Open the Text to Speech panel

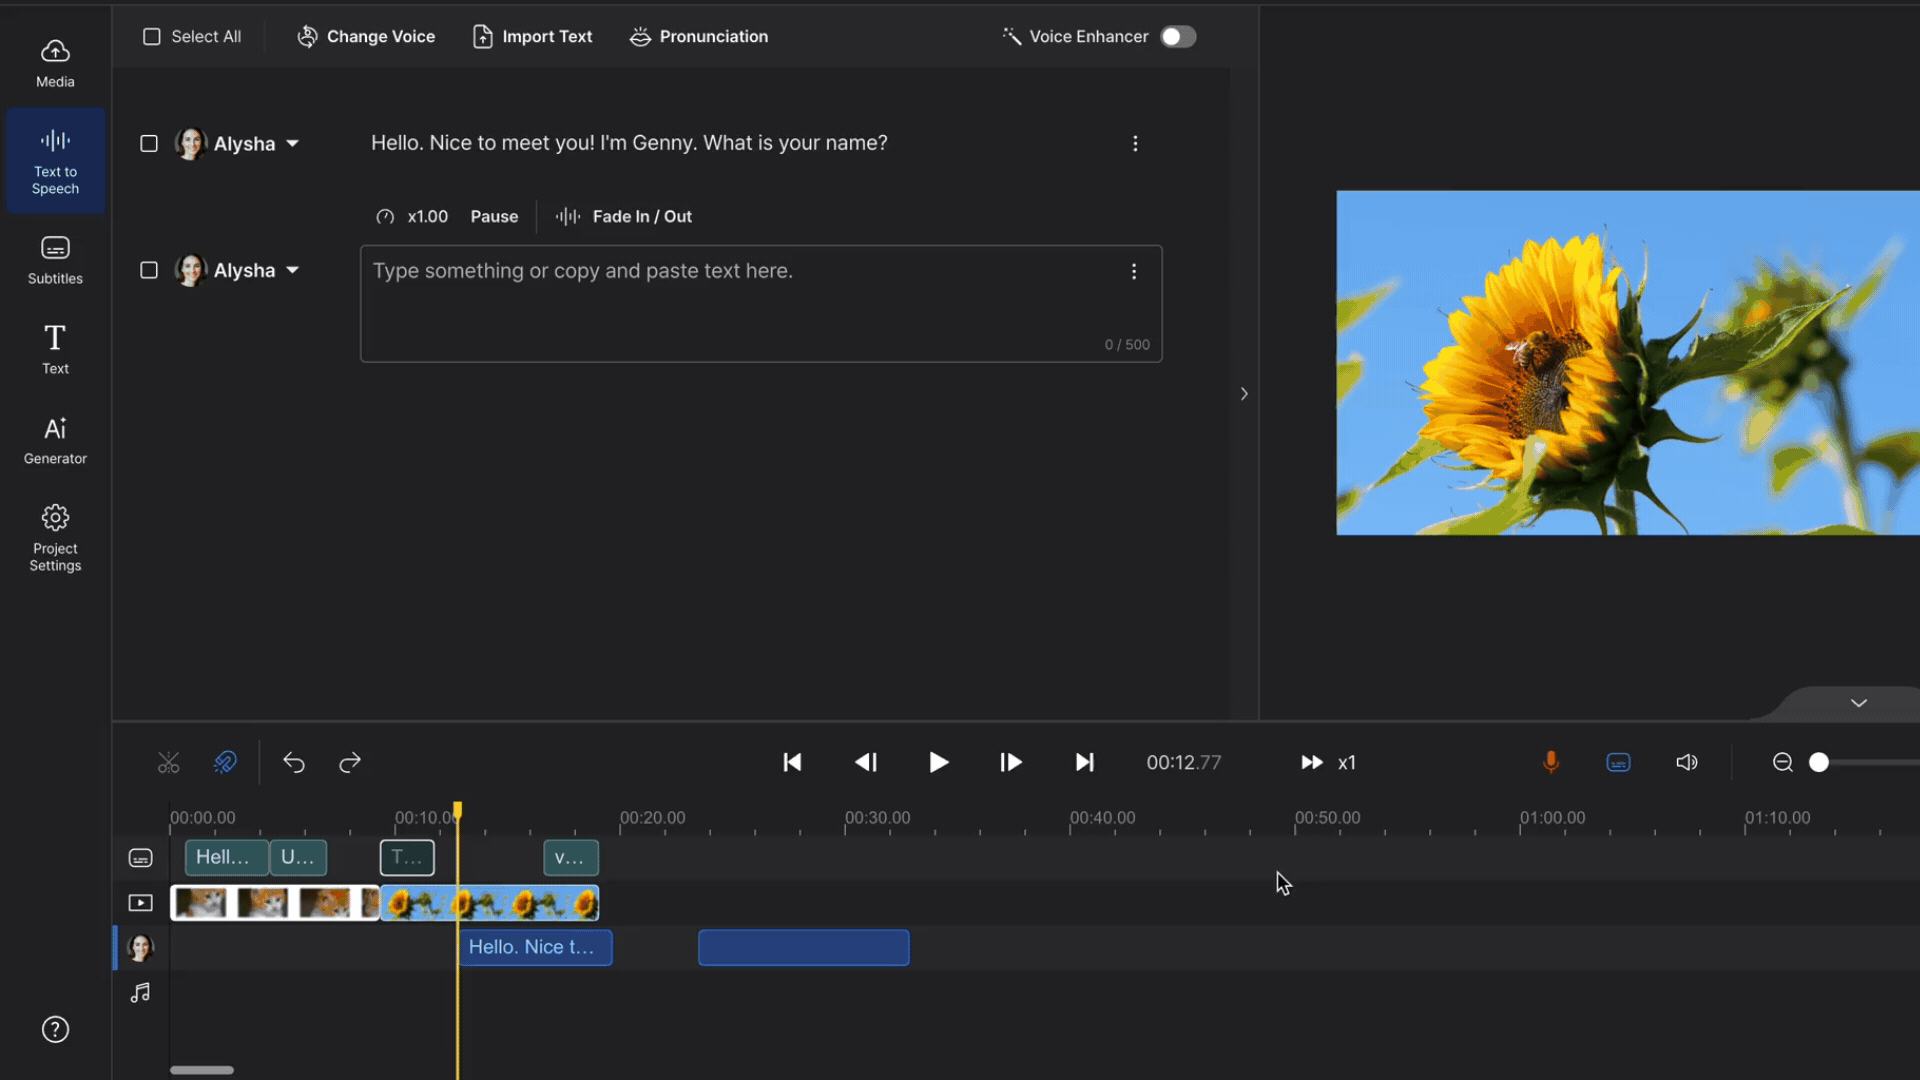[x=55, y=162]
